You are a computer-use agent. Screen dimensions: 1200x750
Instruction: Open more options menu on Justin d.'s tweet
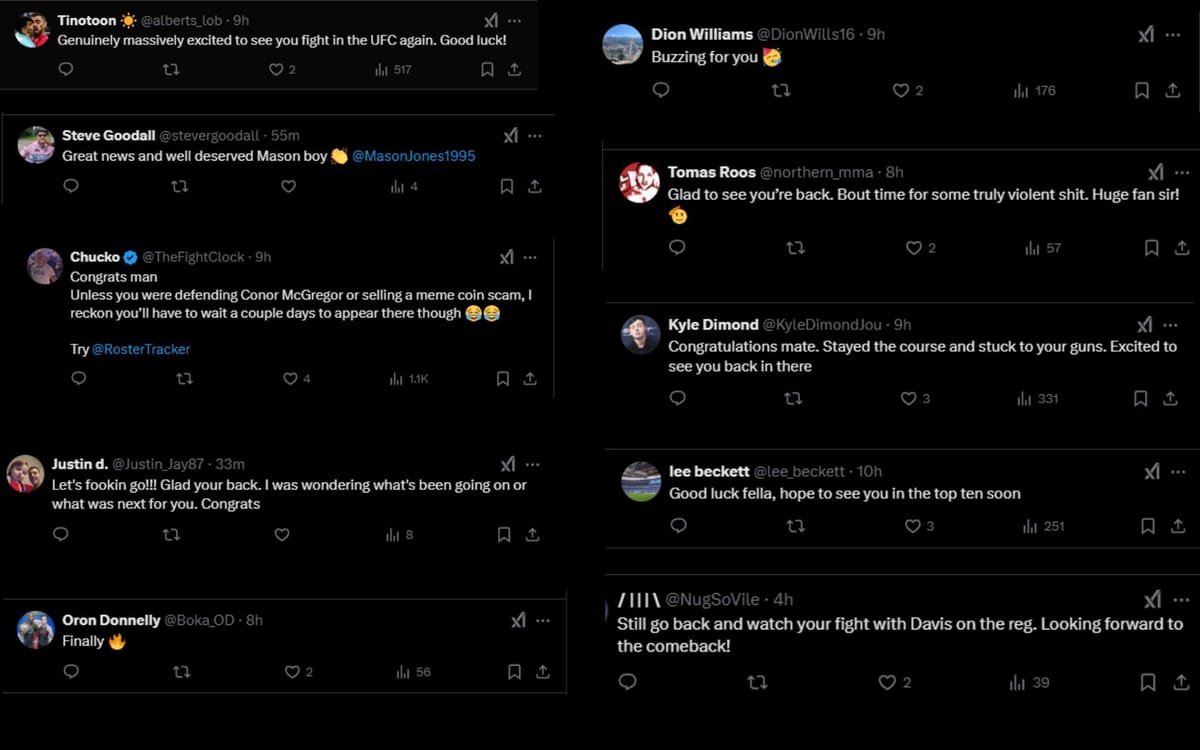pos(532,463)
